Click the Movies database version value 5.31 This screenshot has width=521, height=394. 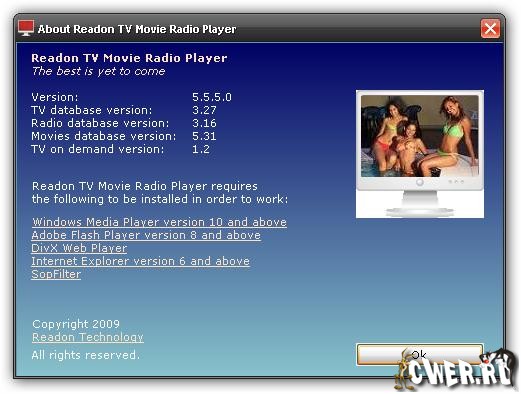pyautogui.click(x=204, y=136)
